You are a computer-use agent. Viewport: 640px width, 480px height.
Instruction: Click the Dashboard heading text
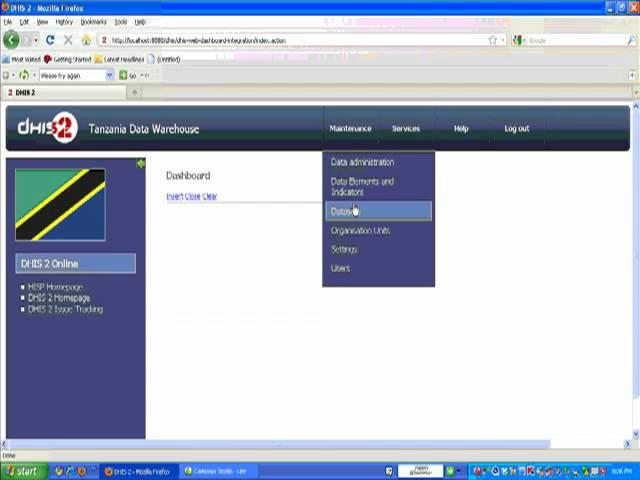point(188,176)
